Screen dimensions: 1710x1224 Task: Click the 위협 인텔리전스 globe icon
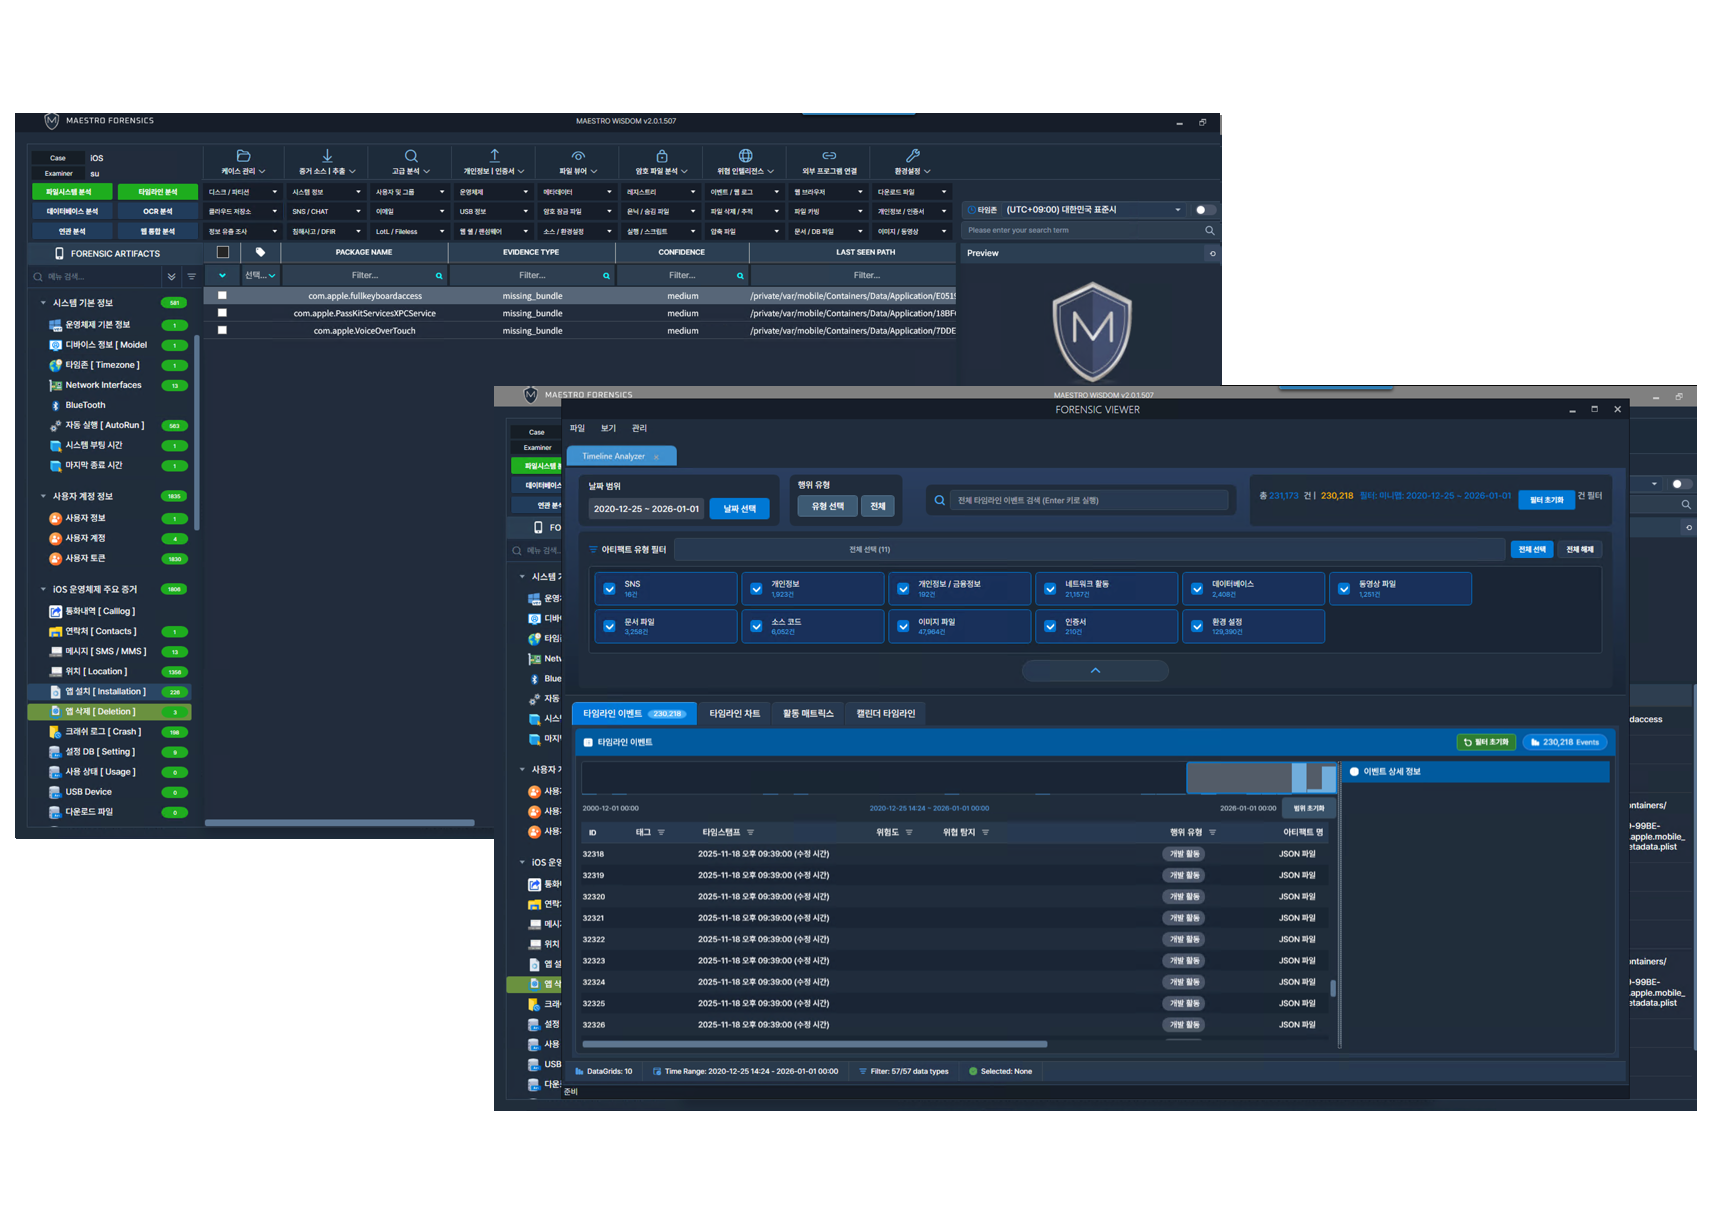[745, 156]
